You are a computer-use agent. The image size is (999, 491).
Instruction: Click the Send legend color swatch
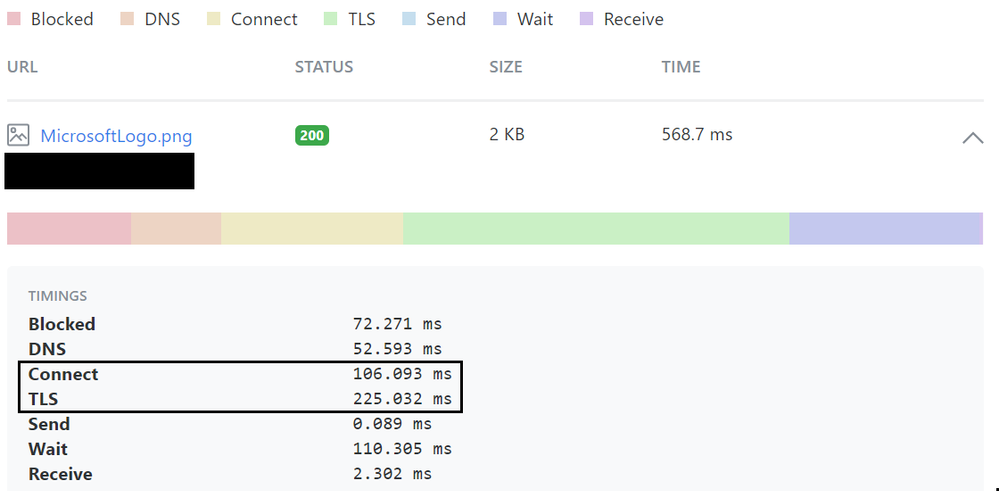408,19
